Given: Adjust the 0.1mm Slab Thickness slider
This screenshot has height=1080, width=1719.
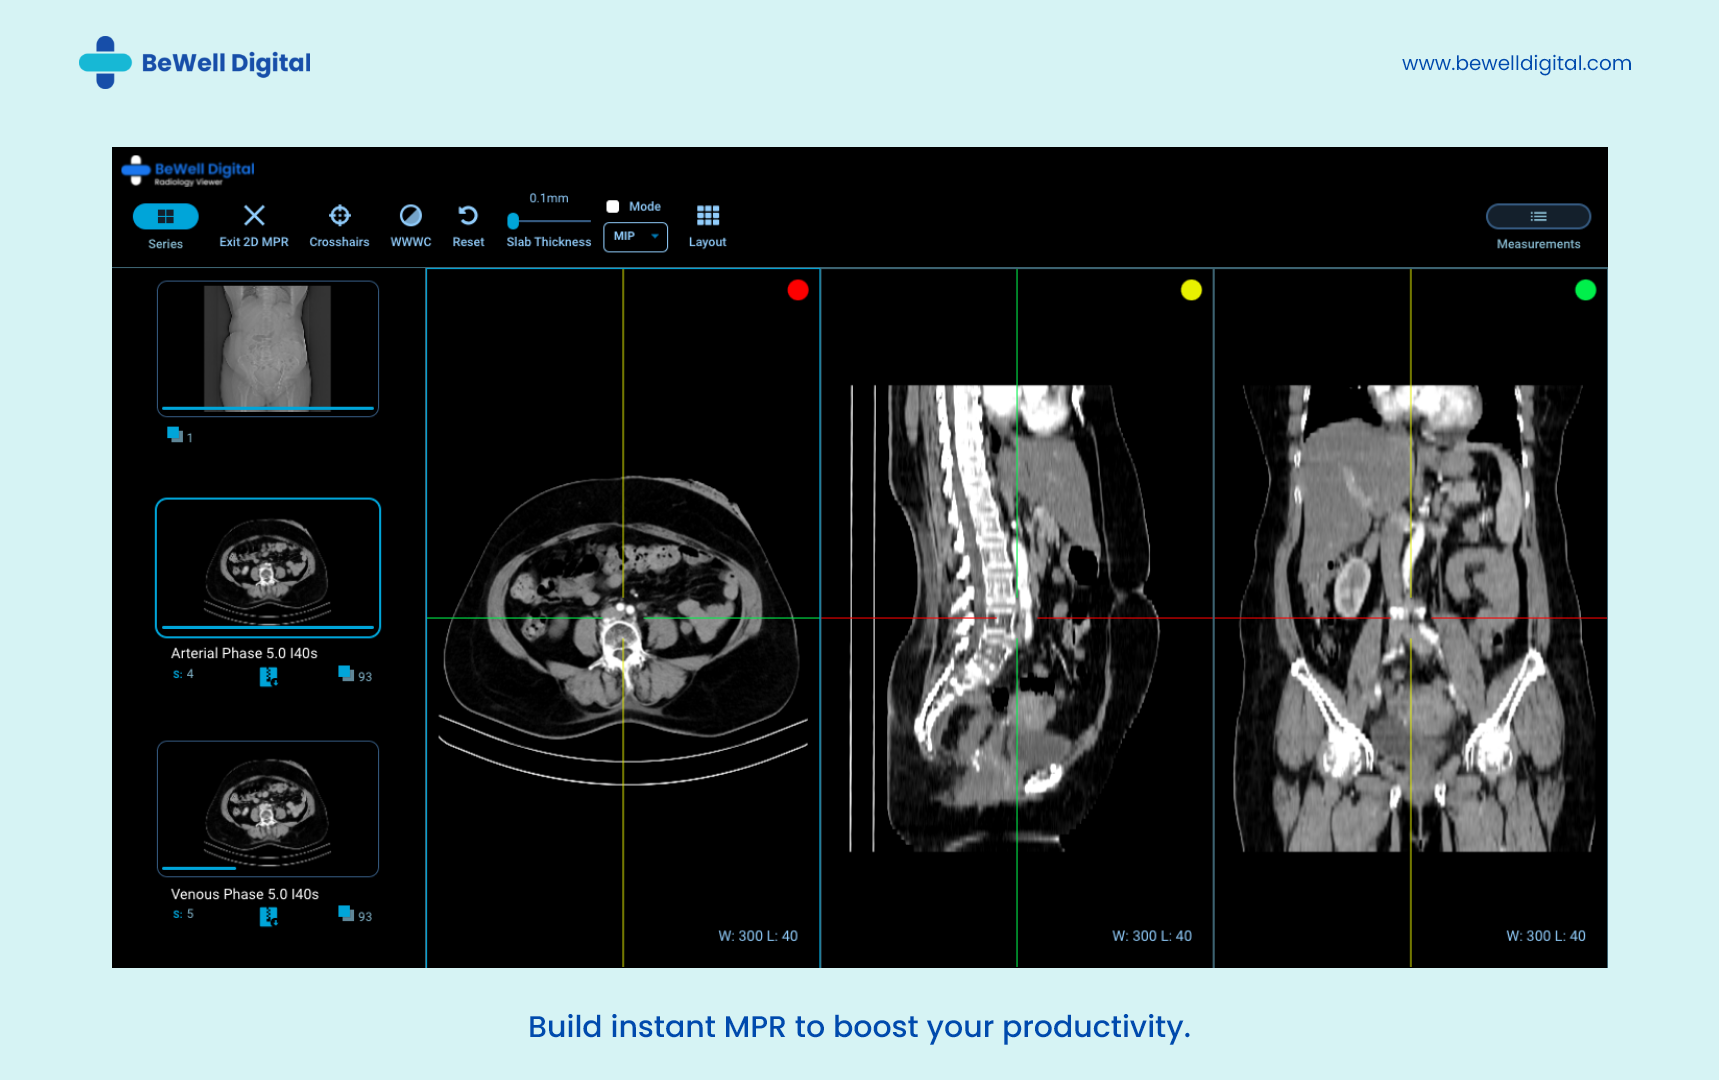Looking at the screenshot, I should coord(514,220).
